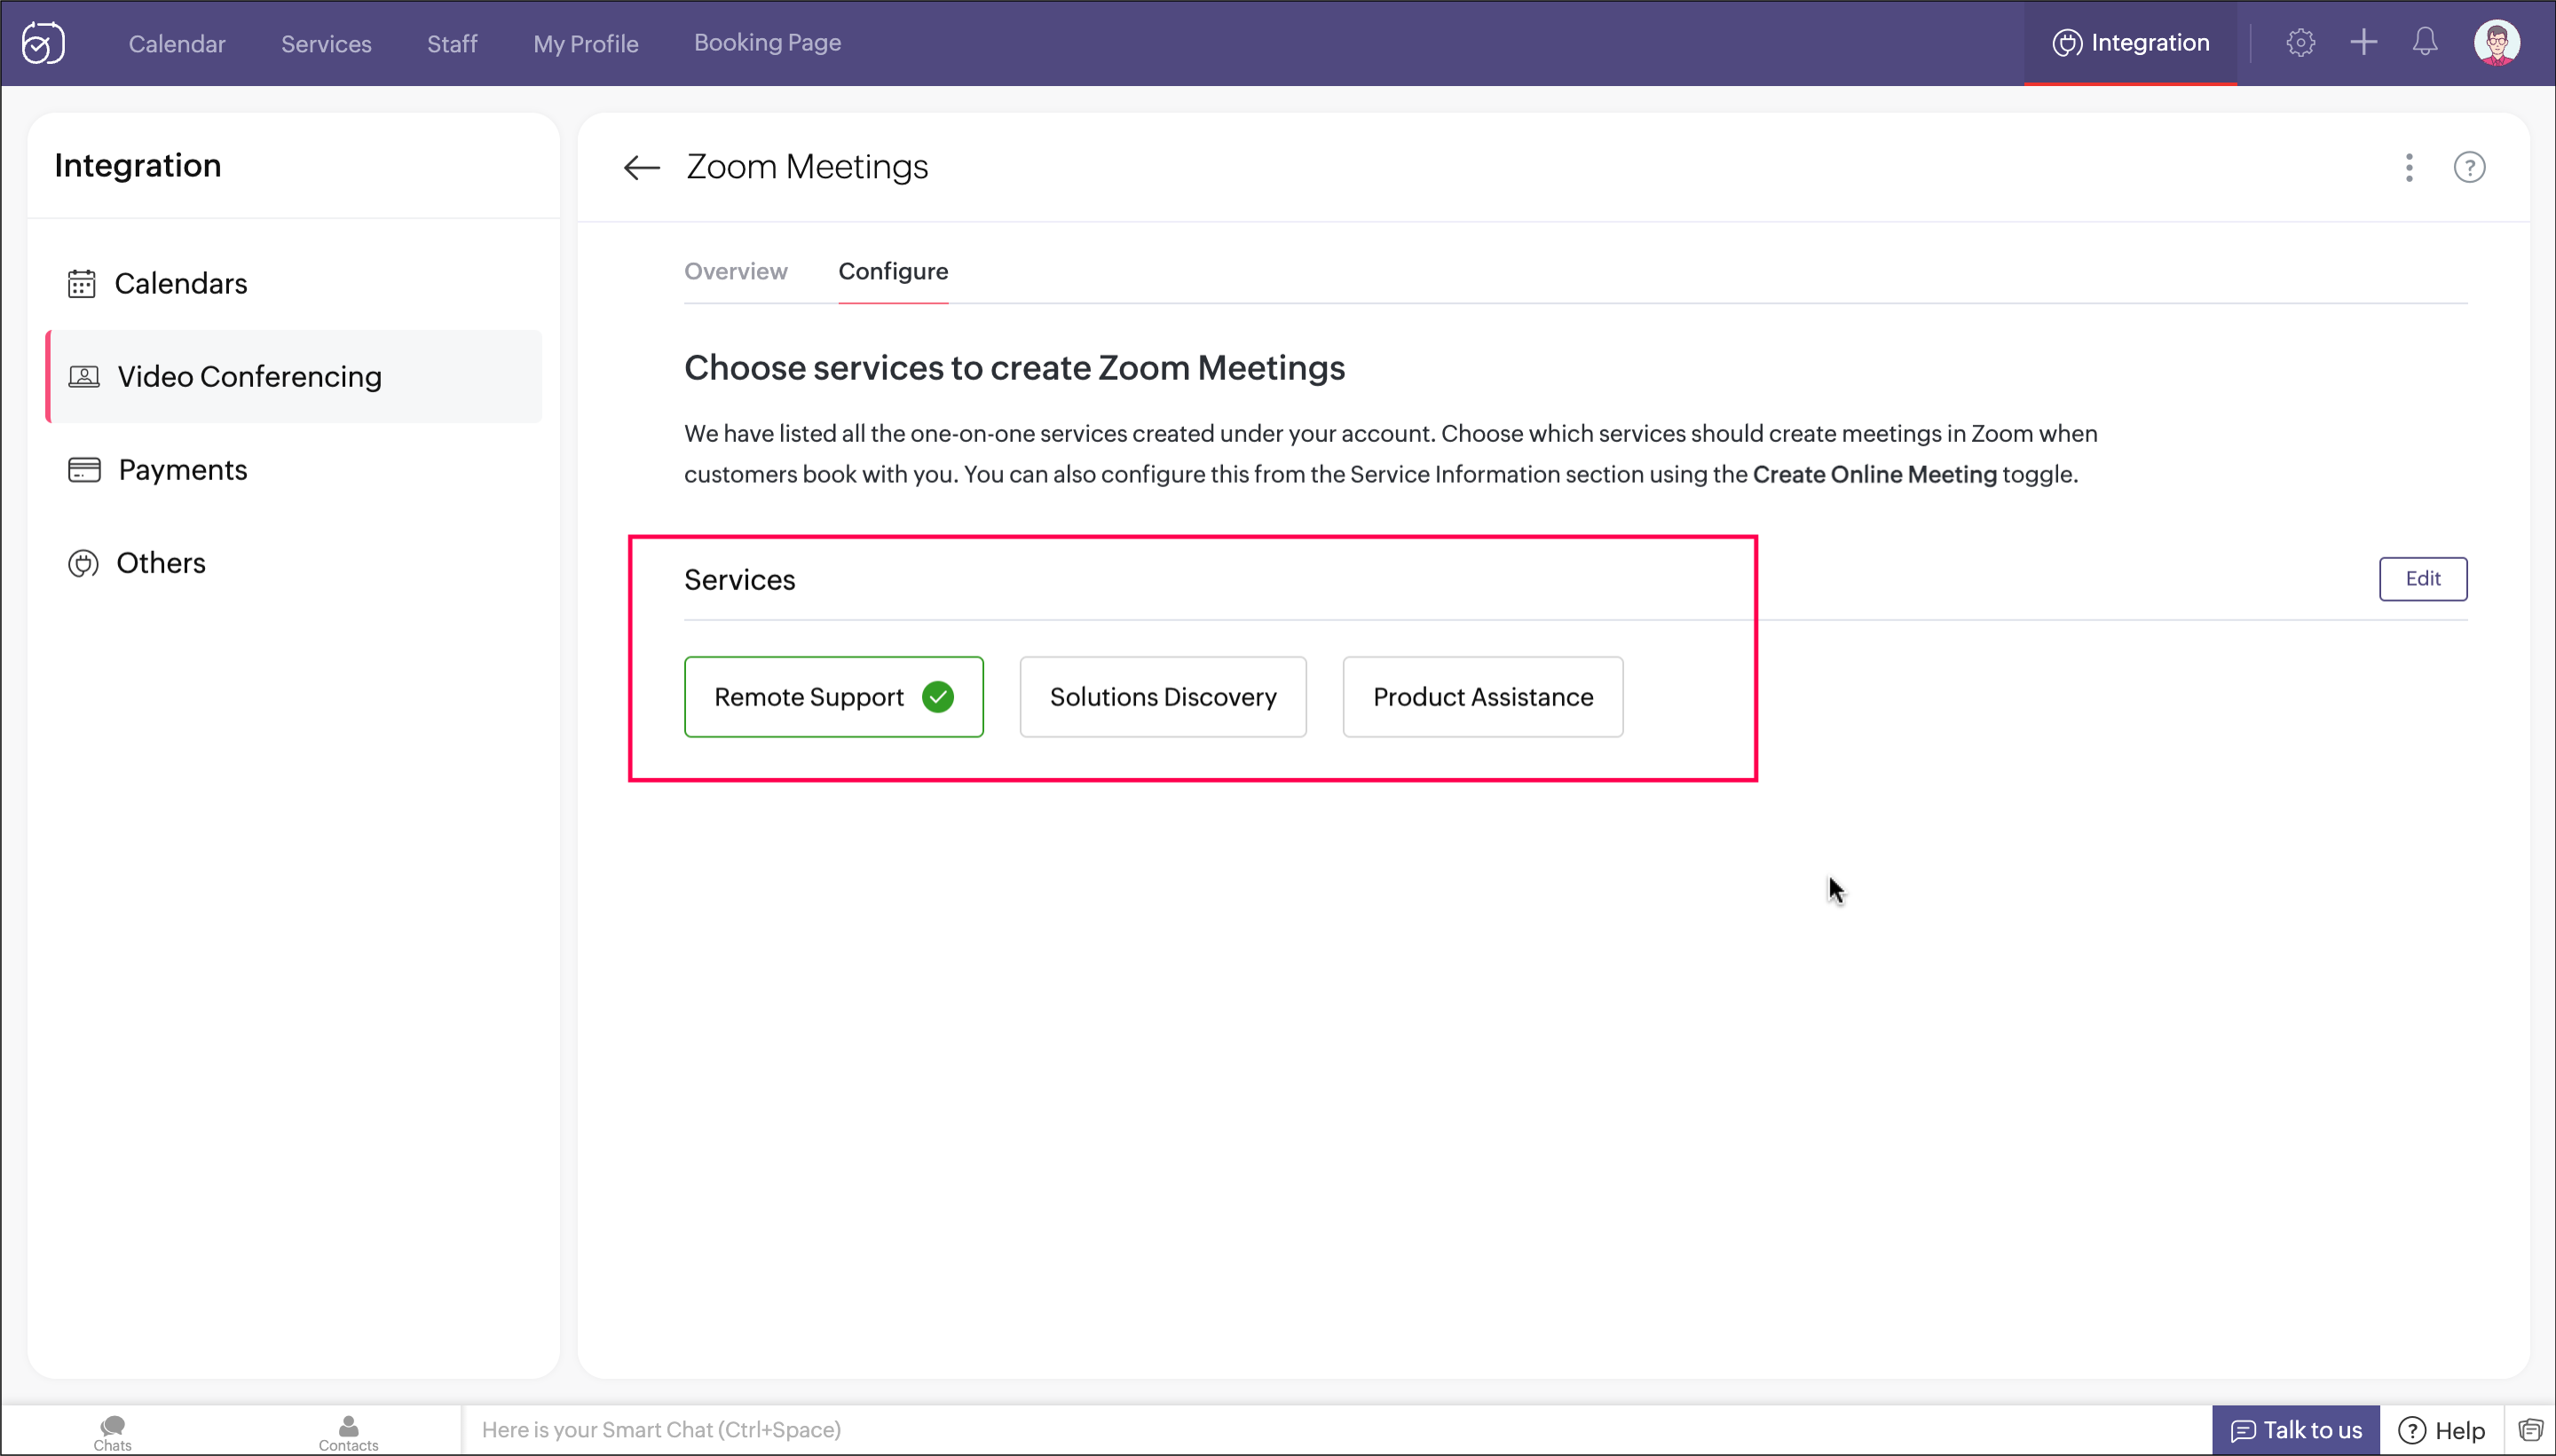The width and height of the screenshot is (2556, 1456).
Task: Switch to the Overview tab
Action: [736, 271]
